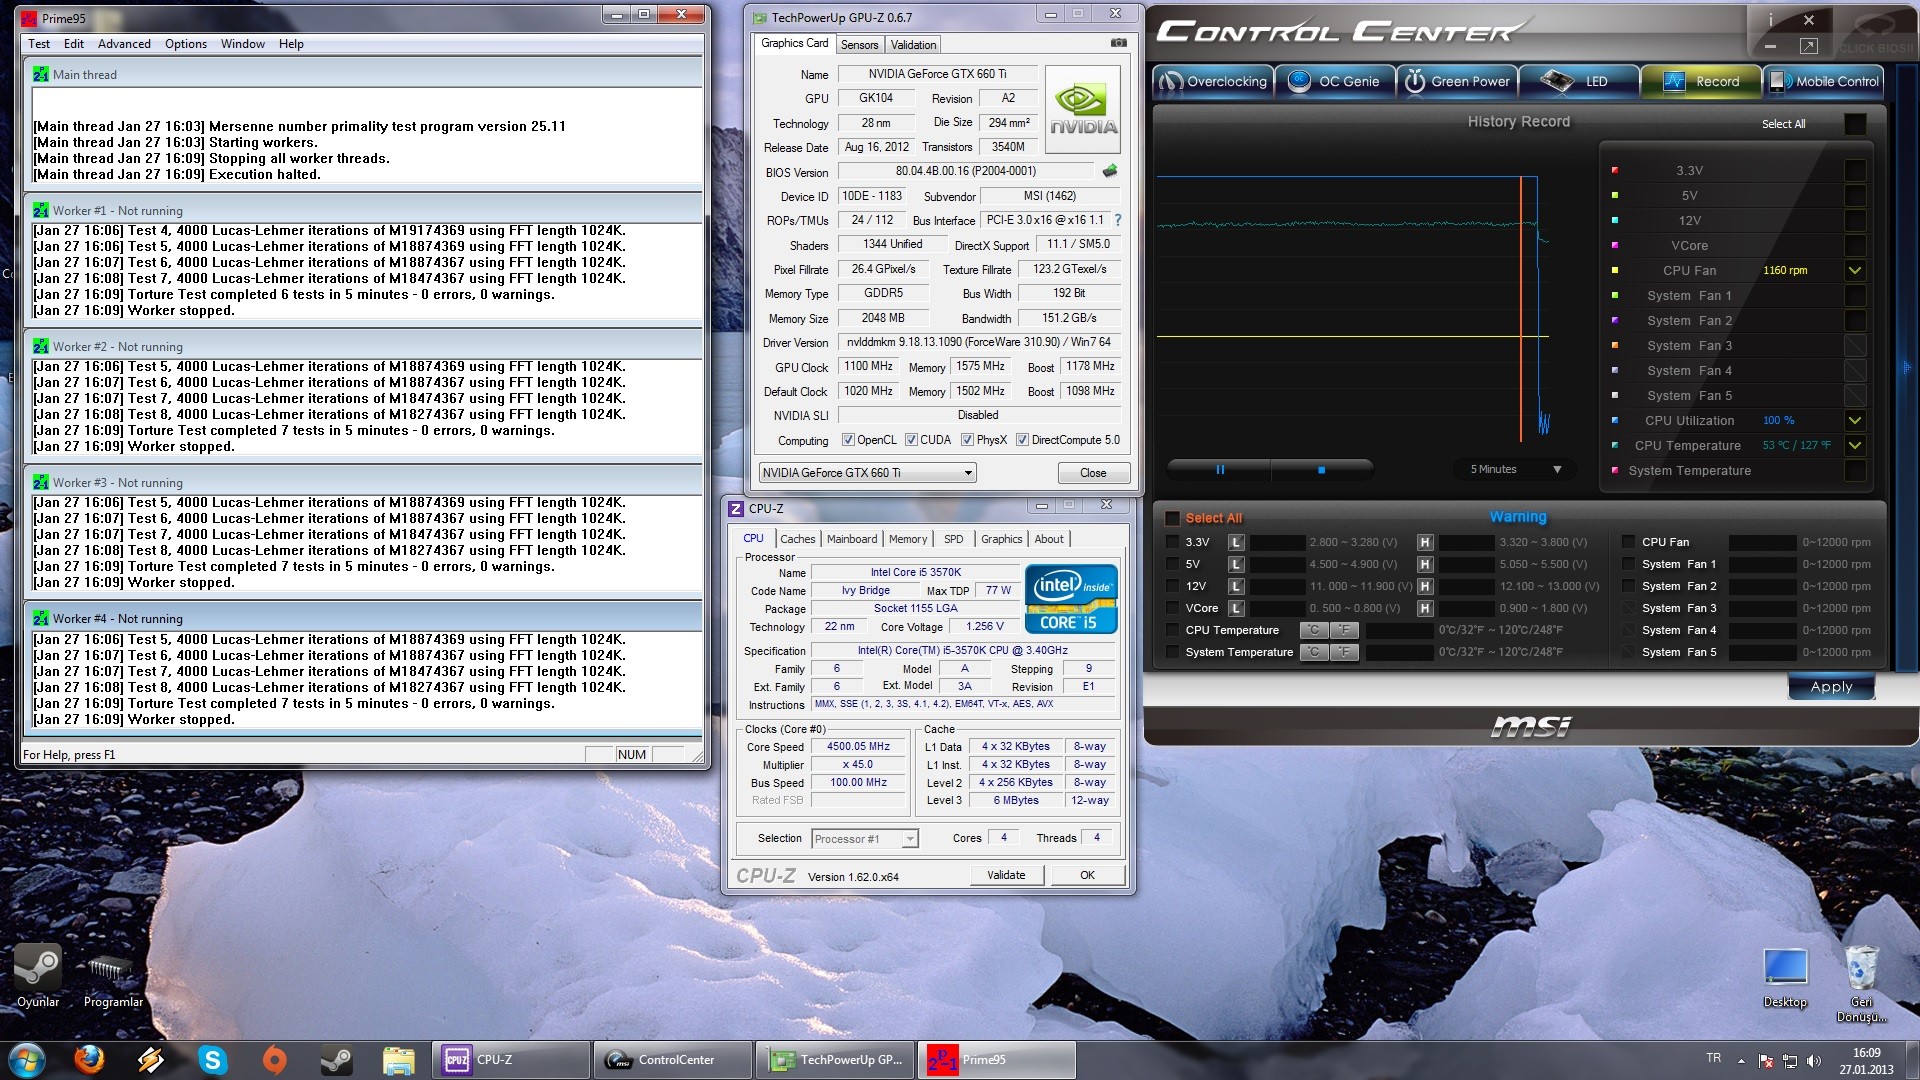Open Steam from the taskbar

coord(336,1059)
